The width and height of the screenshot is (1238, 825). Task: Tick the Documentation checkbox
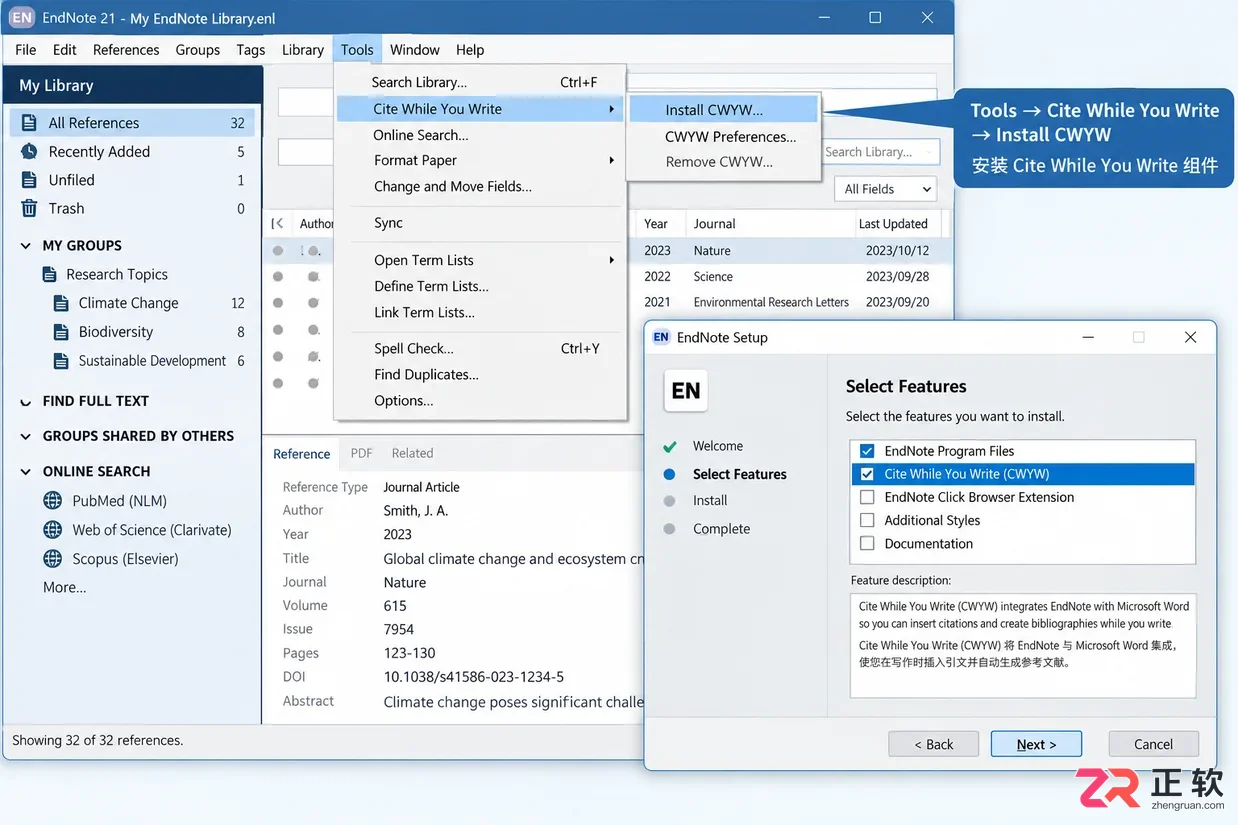(867, 543)
